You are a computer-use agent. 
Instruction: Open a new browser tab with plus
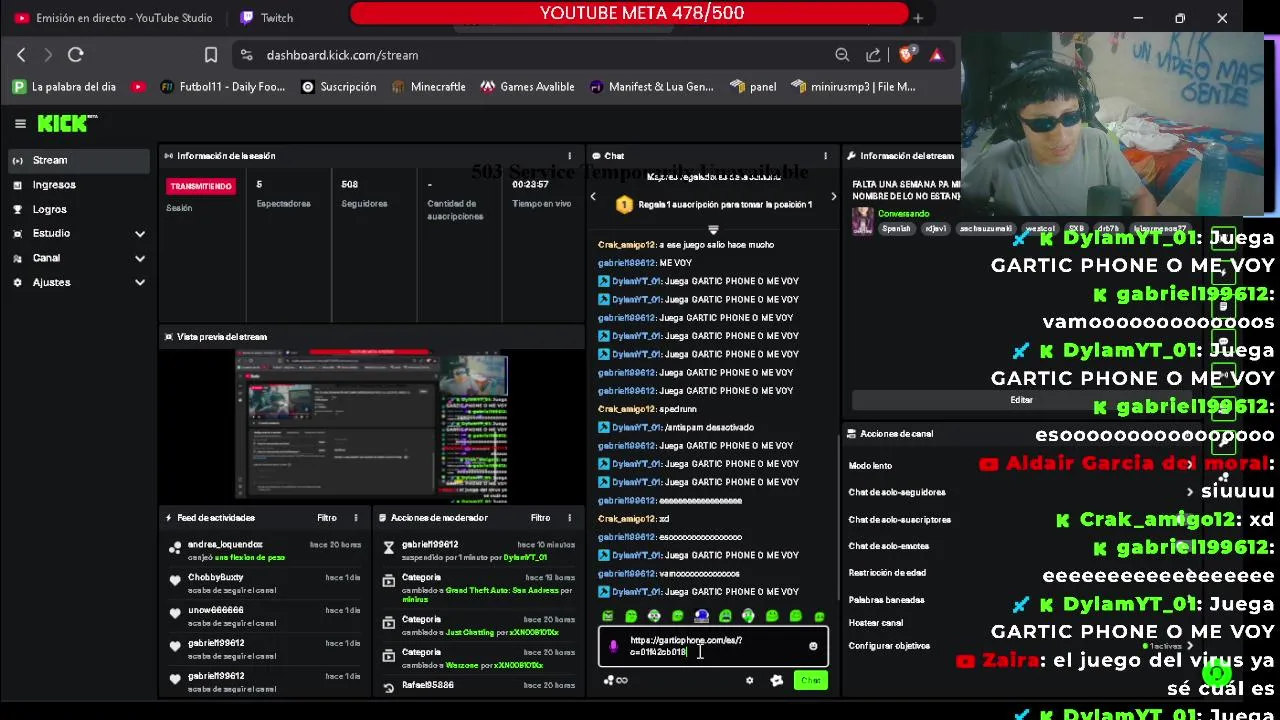pyautogui.click(x=918, y=18)
